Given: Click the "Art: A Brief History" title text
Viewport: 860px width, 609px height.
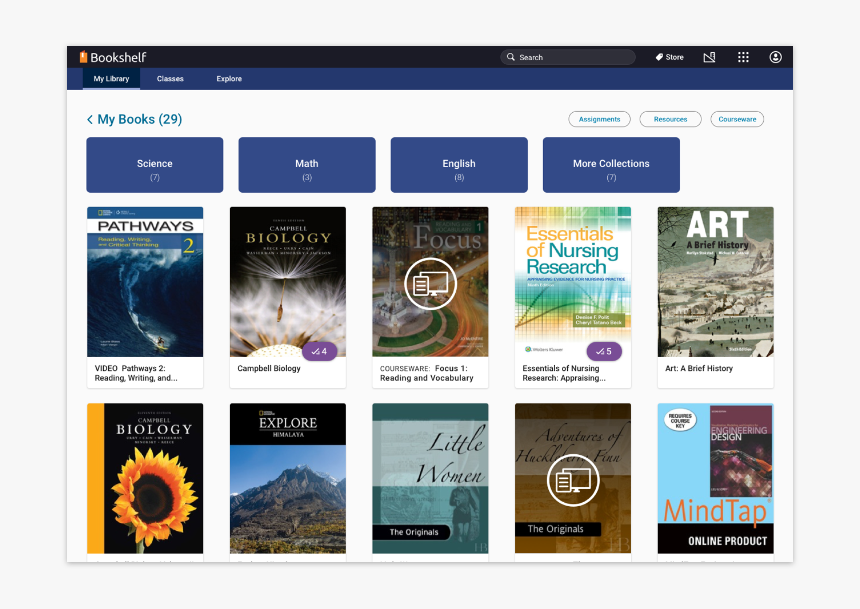Looking at the screenshot, I should click(x=699, y=368).
